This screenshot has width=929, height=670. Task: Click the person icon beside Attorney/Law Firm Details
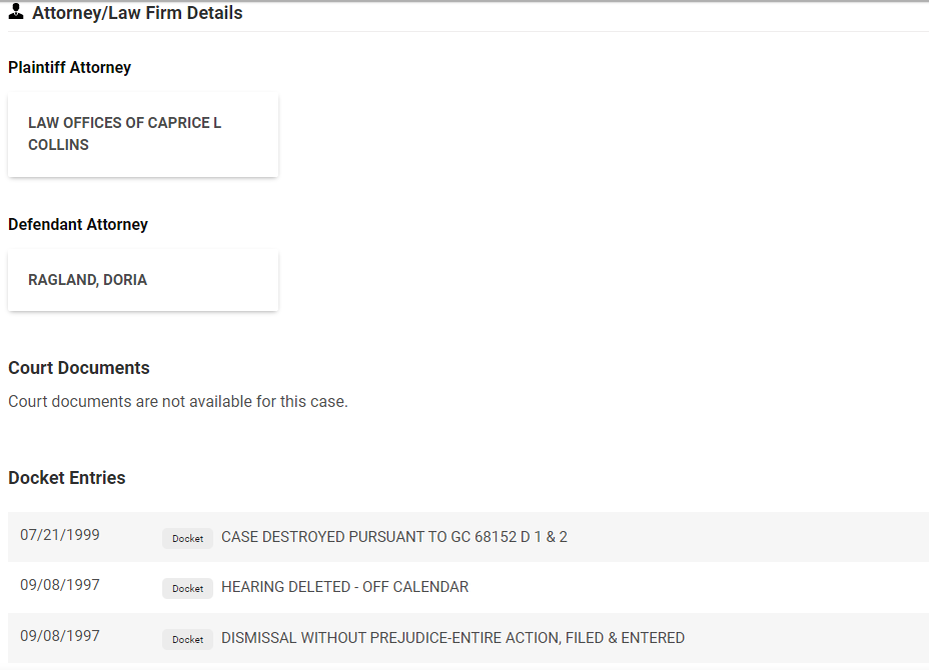[16, 13]
